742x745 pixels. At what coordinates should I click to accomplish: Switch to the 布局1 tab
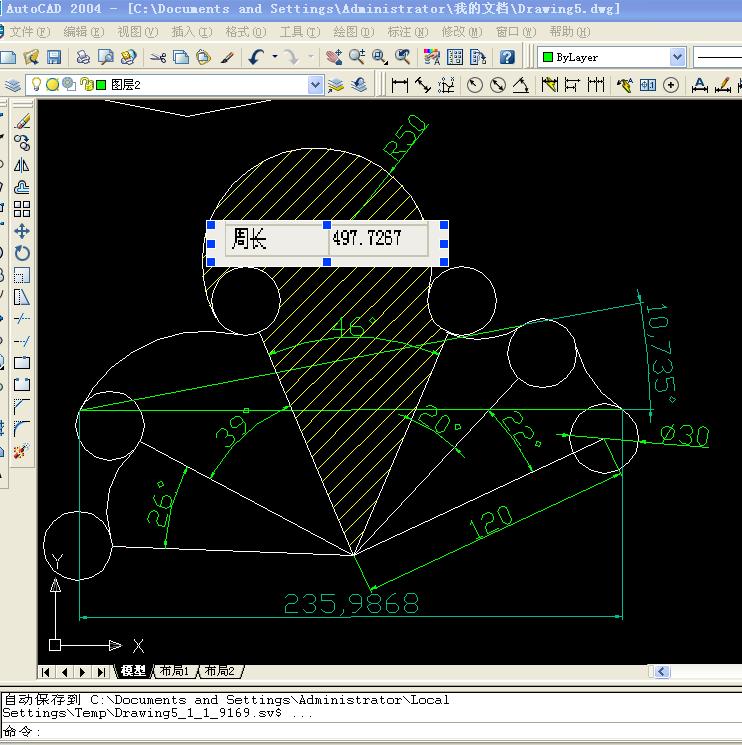174,671
